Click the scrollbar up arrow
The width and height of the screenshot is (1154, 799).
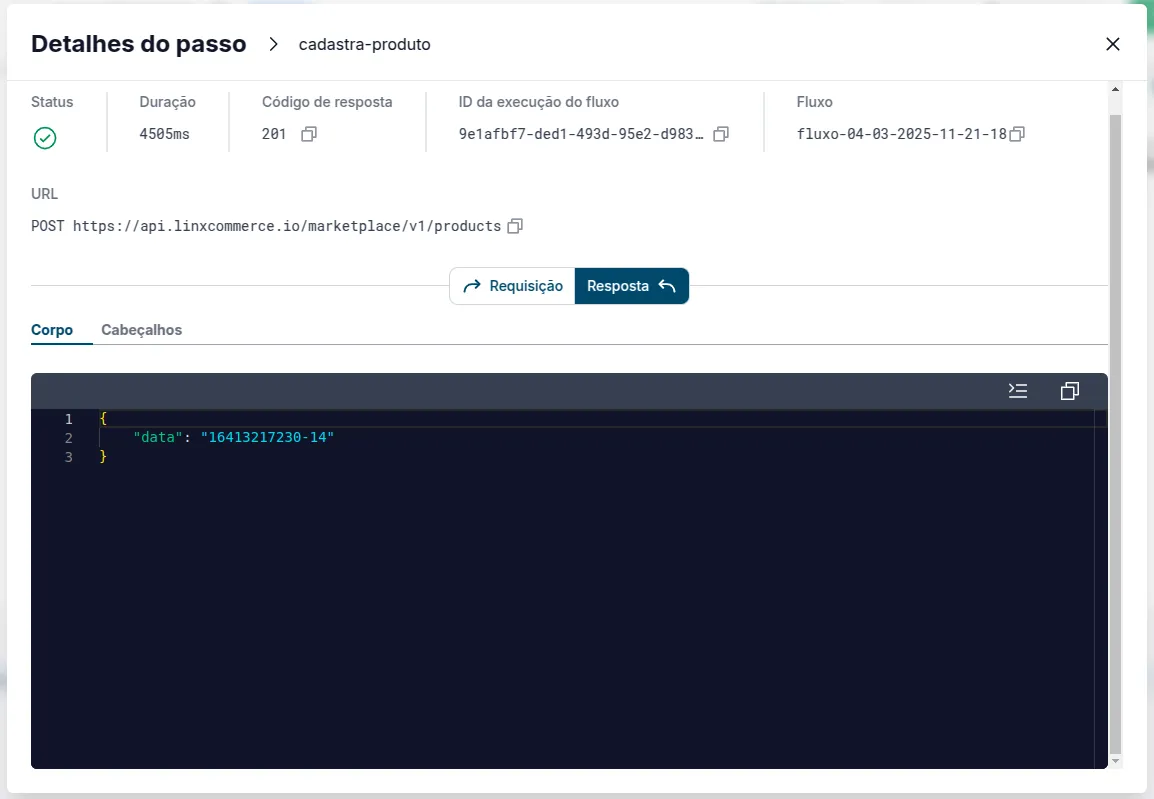point(1115,89)
